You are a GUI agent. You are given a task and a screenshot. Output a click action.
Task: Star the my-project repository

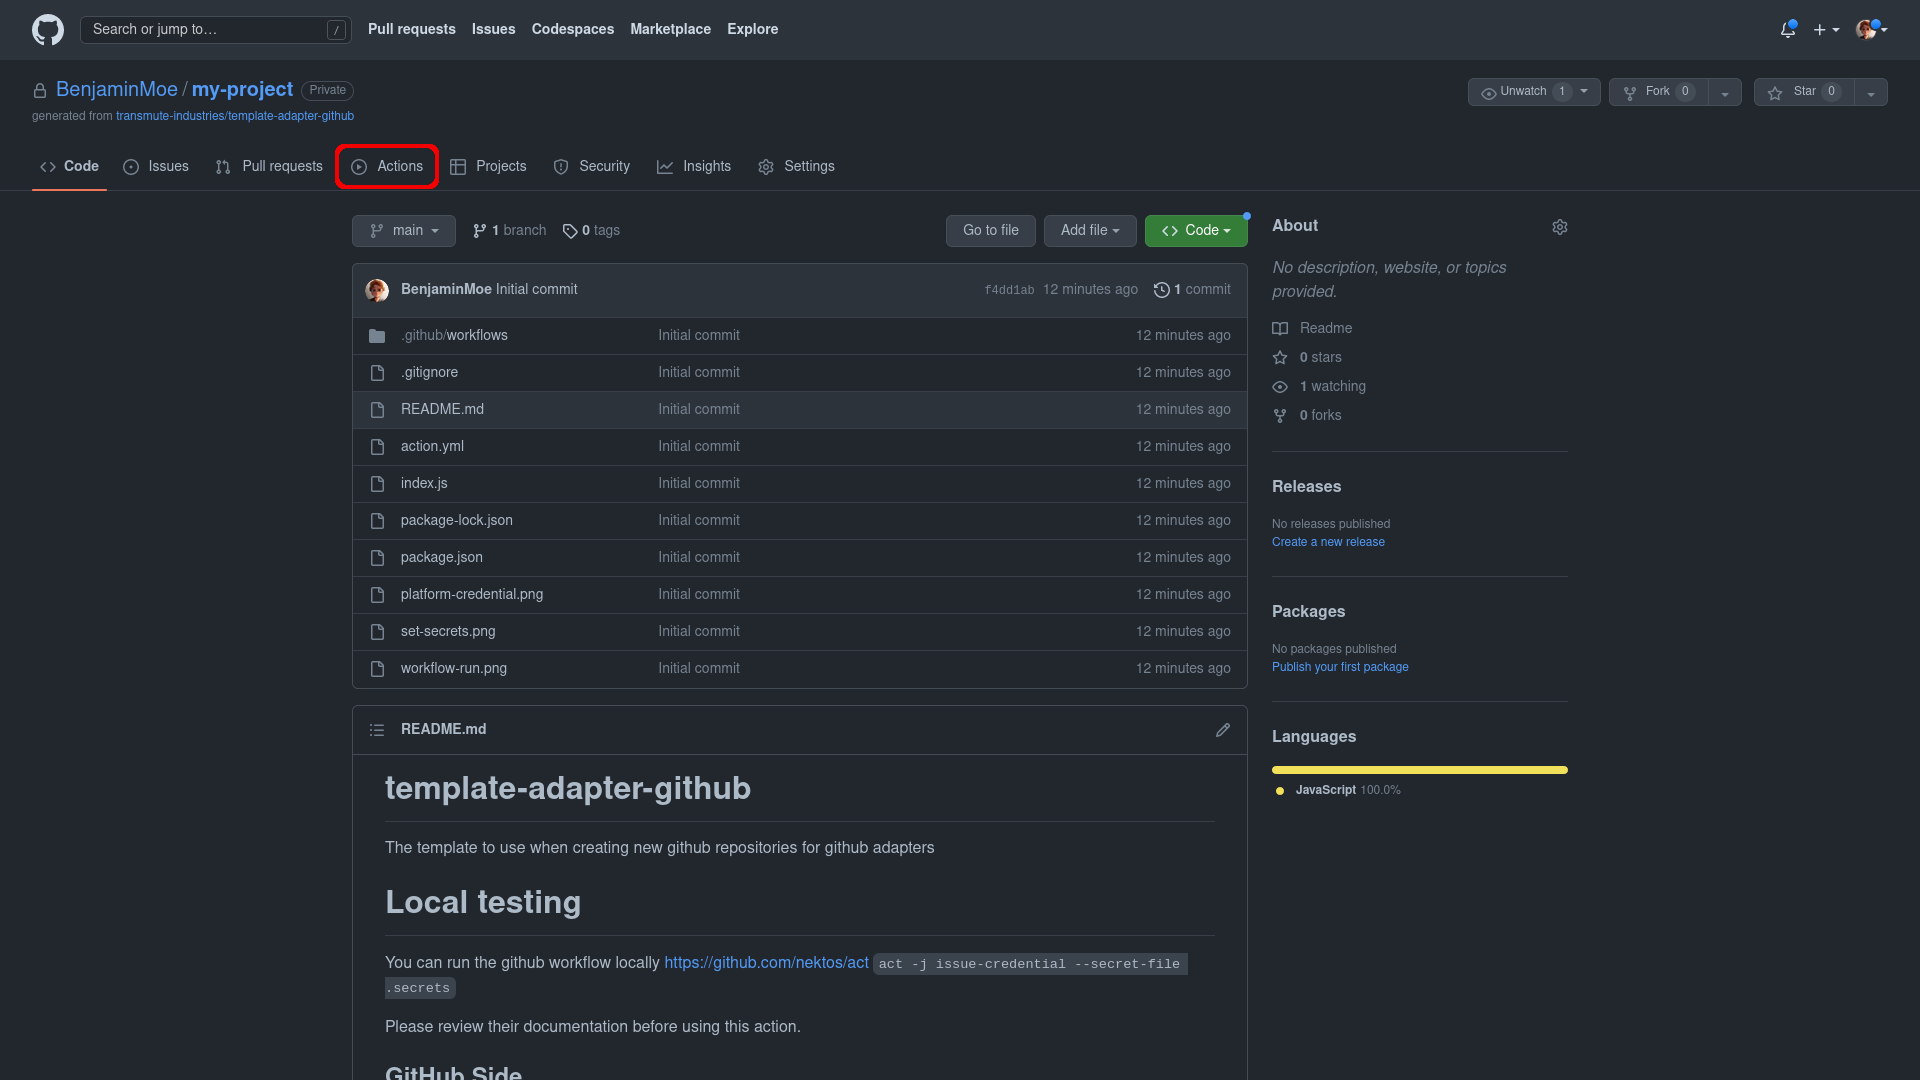1804,92
